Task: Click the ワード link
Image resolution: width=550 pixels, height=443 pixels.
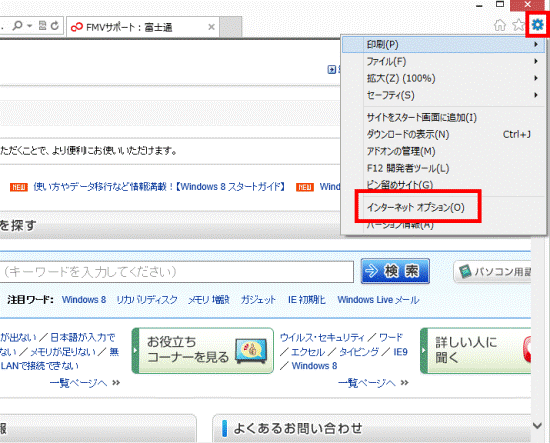Action: pyautogui.click(x=391, y=337)
